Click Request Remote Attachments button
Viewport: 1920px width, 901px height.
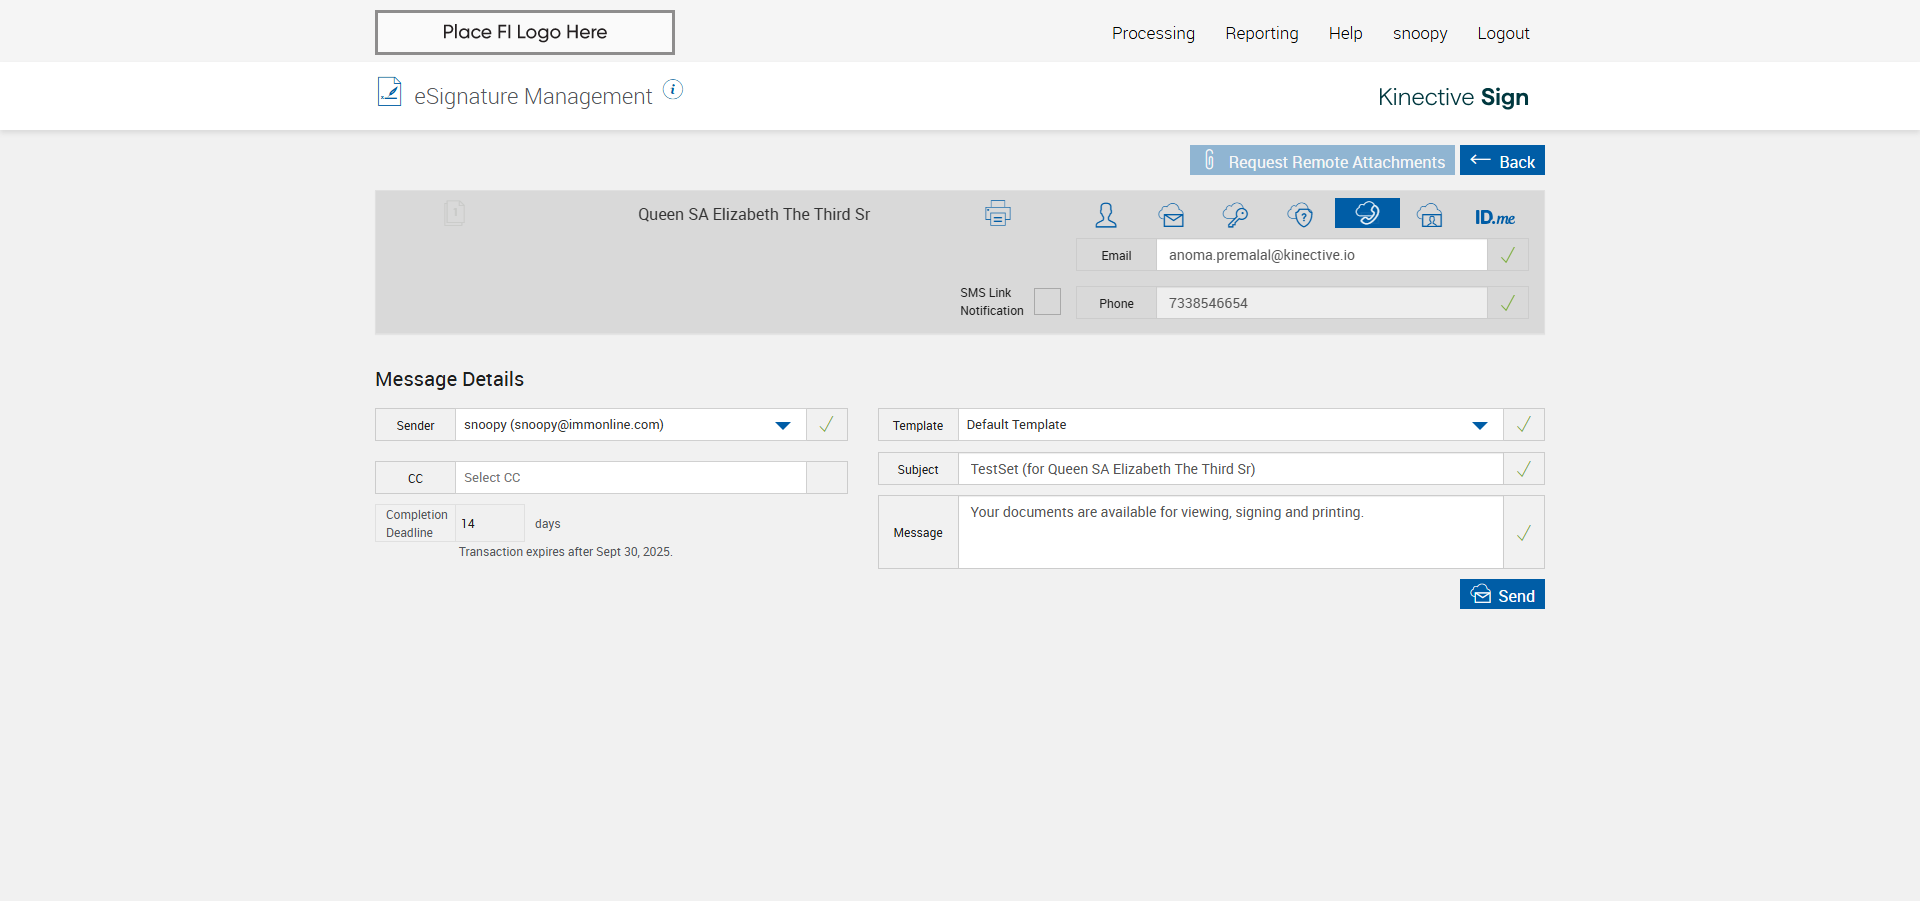1321,161
